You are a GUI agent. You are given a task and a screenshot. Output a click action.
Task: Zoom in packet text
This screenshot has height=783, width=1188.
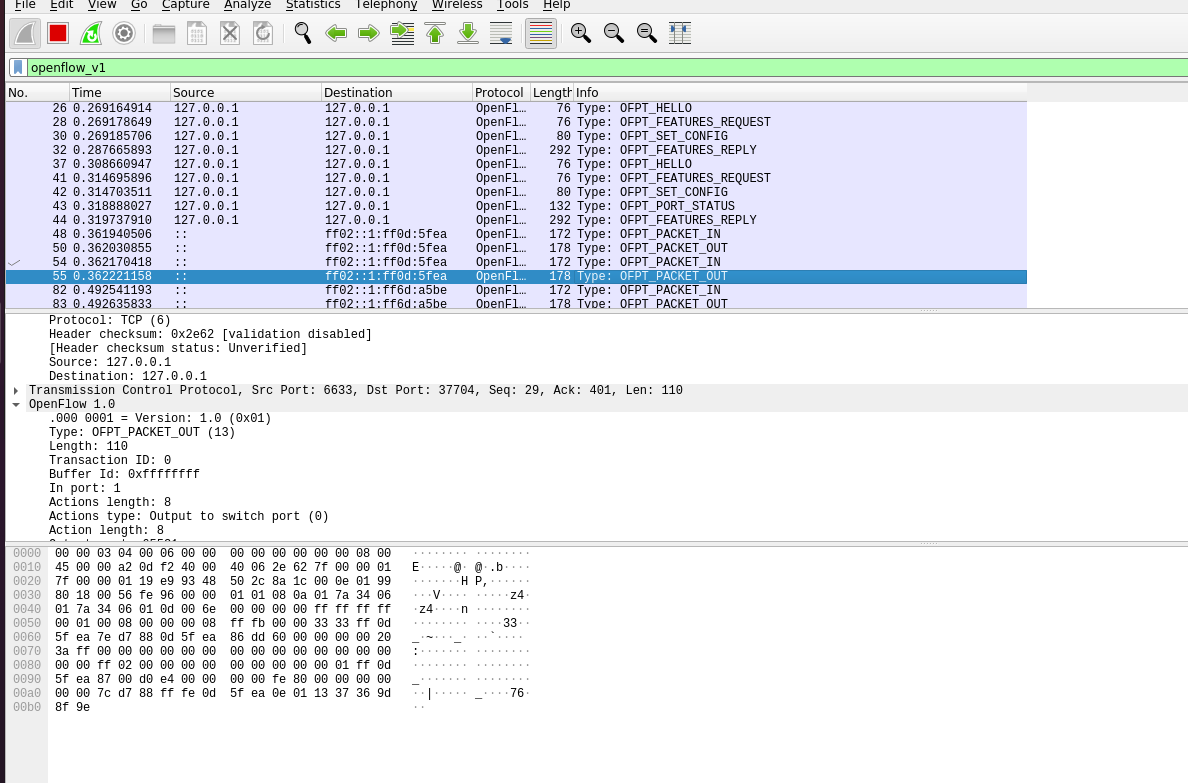(581, 33)
